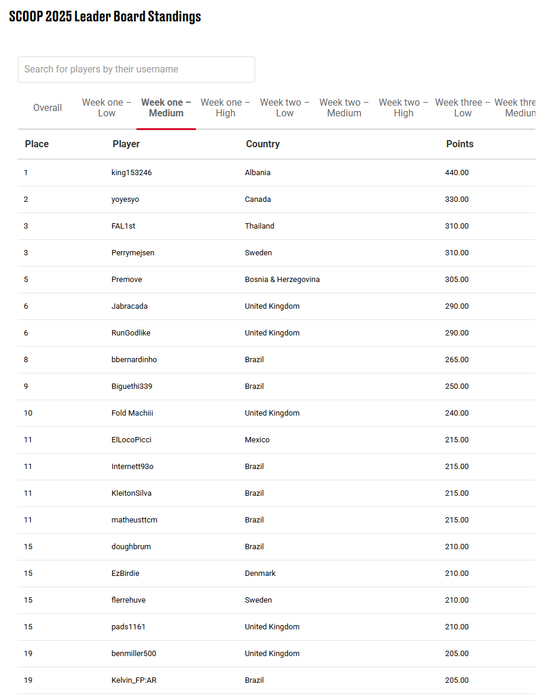552x700 pixels.
Task: Click the player username search field
Action: 136,69
